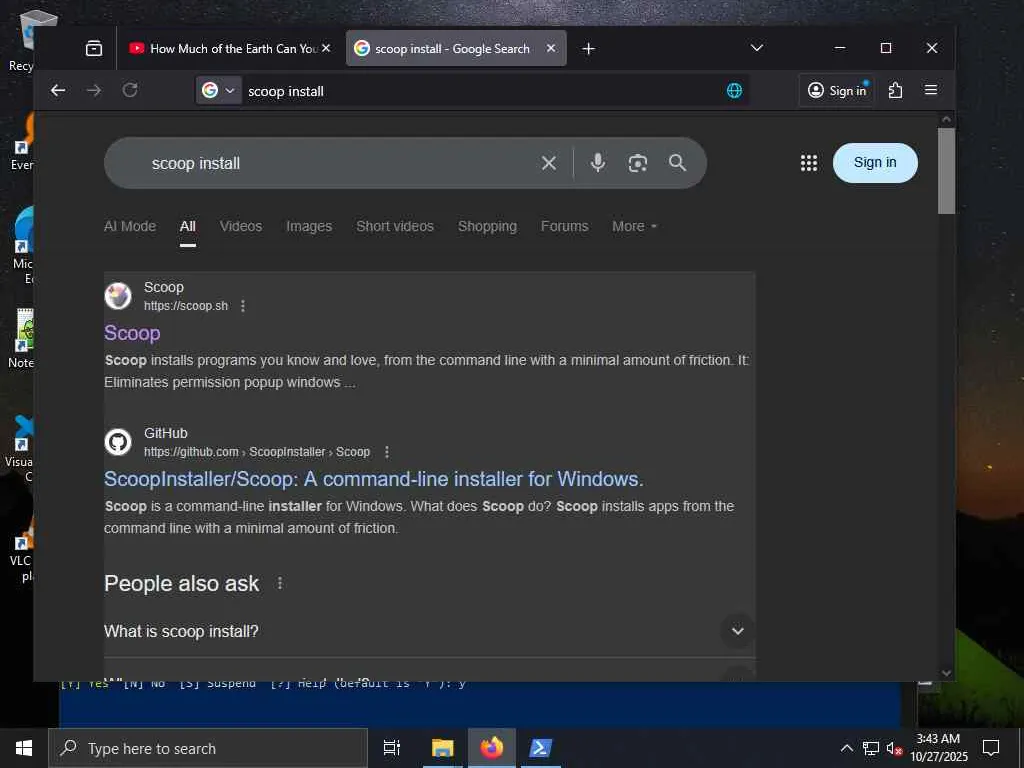Switch to AI Mode tab
The height and width of the screenshot is (768, 1024).
click(130, 226)
